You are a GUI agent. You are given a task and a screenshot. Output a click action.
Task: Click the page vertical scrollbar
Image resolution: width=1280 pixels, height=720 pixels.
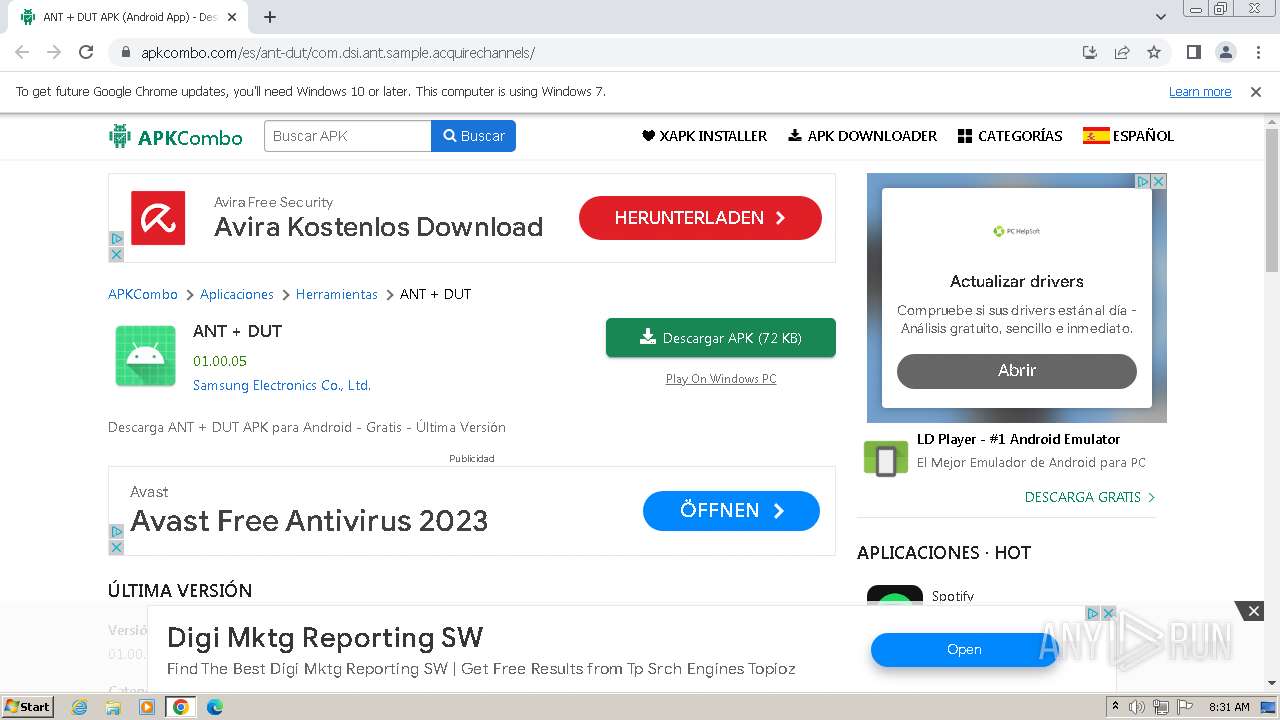pyautogui.click(x=1272, y=200)
